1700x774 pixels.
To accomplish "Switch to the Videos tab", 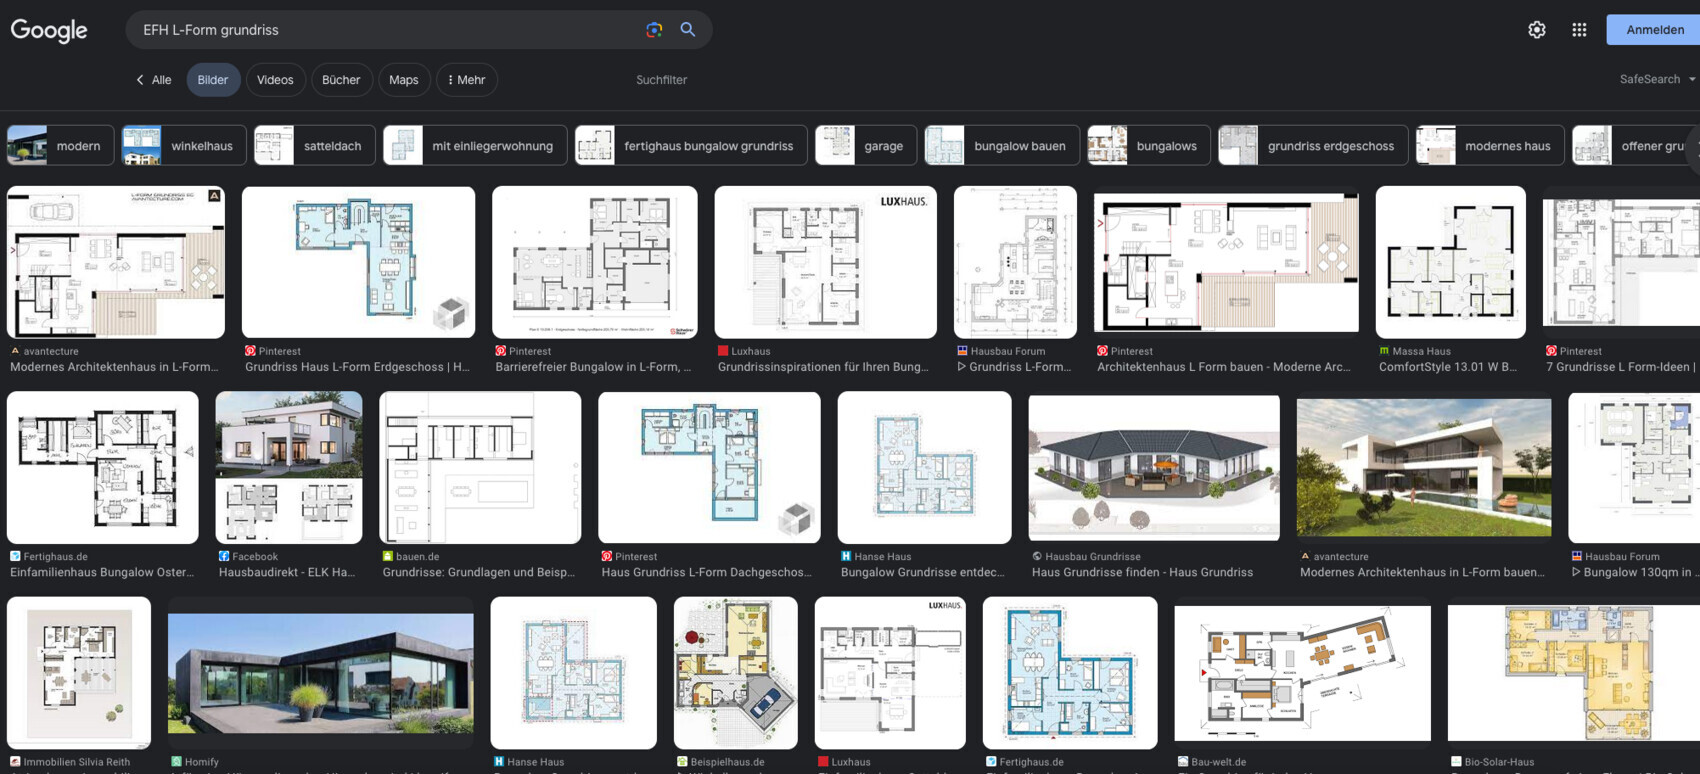I will coord(275,80).
